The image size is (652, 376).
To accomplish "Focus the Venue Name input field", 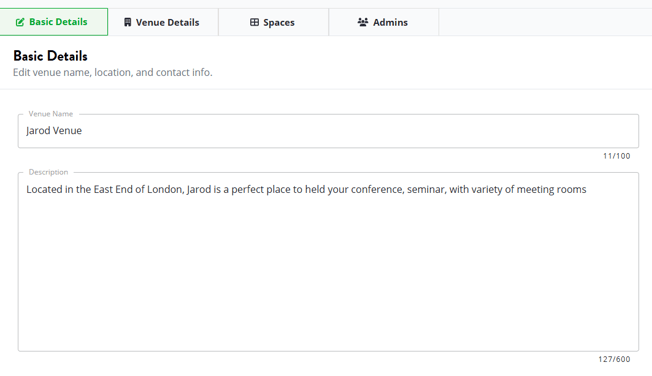I will 328,131.
